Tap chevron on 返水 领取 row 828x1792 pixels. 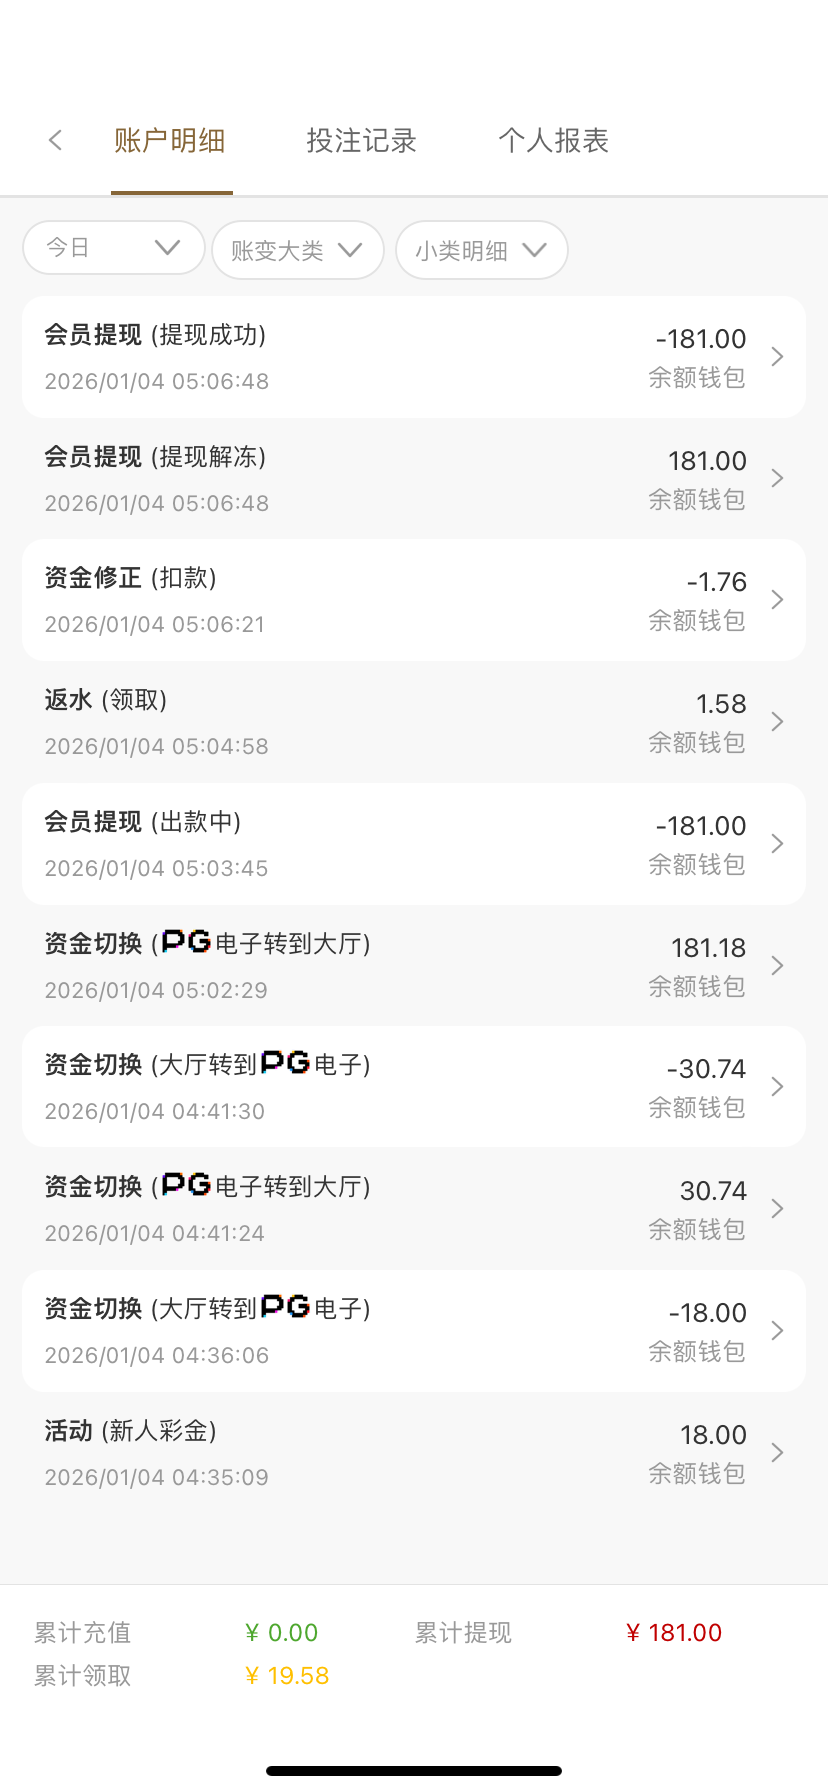click(777, 722)
